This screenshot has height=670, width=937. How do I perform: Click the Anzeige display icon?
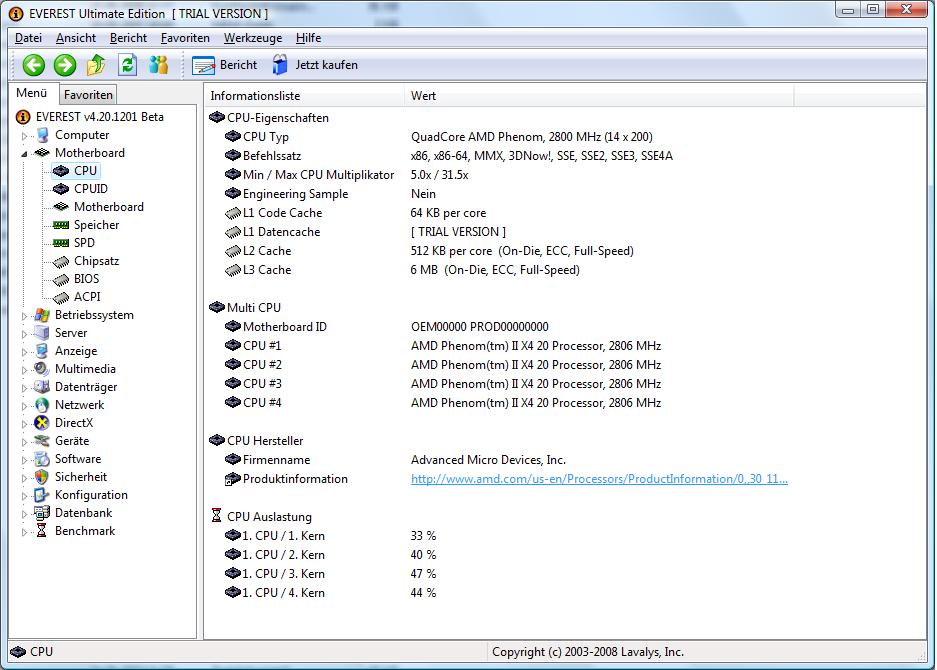click(42, 351)
